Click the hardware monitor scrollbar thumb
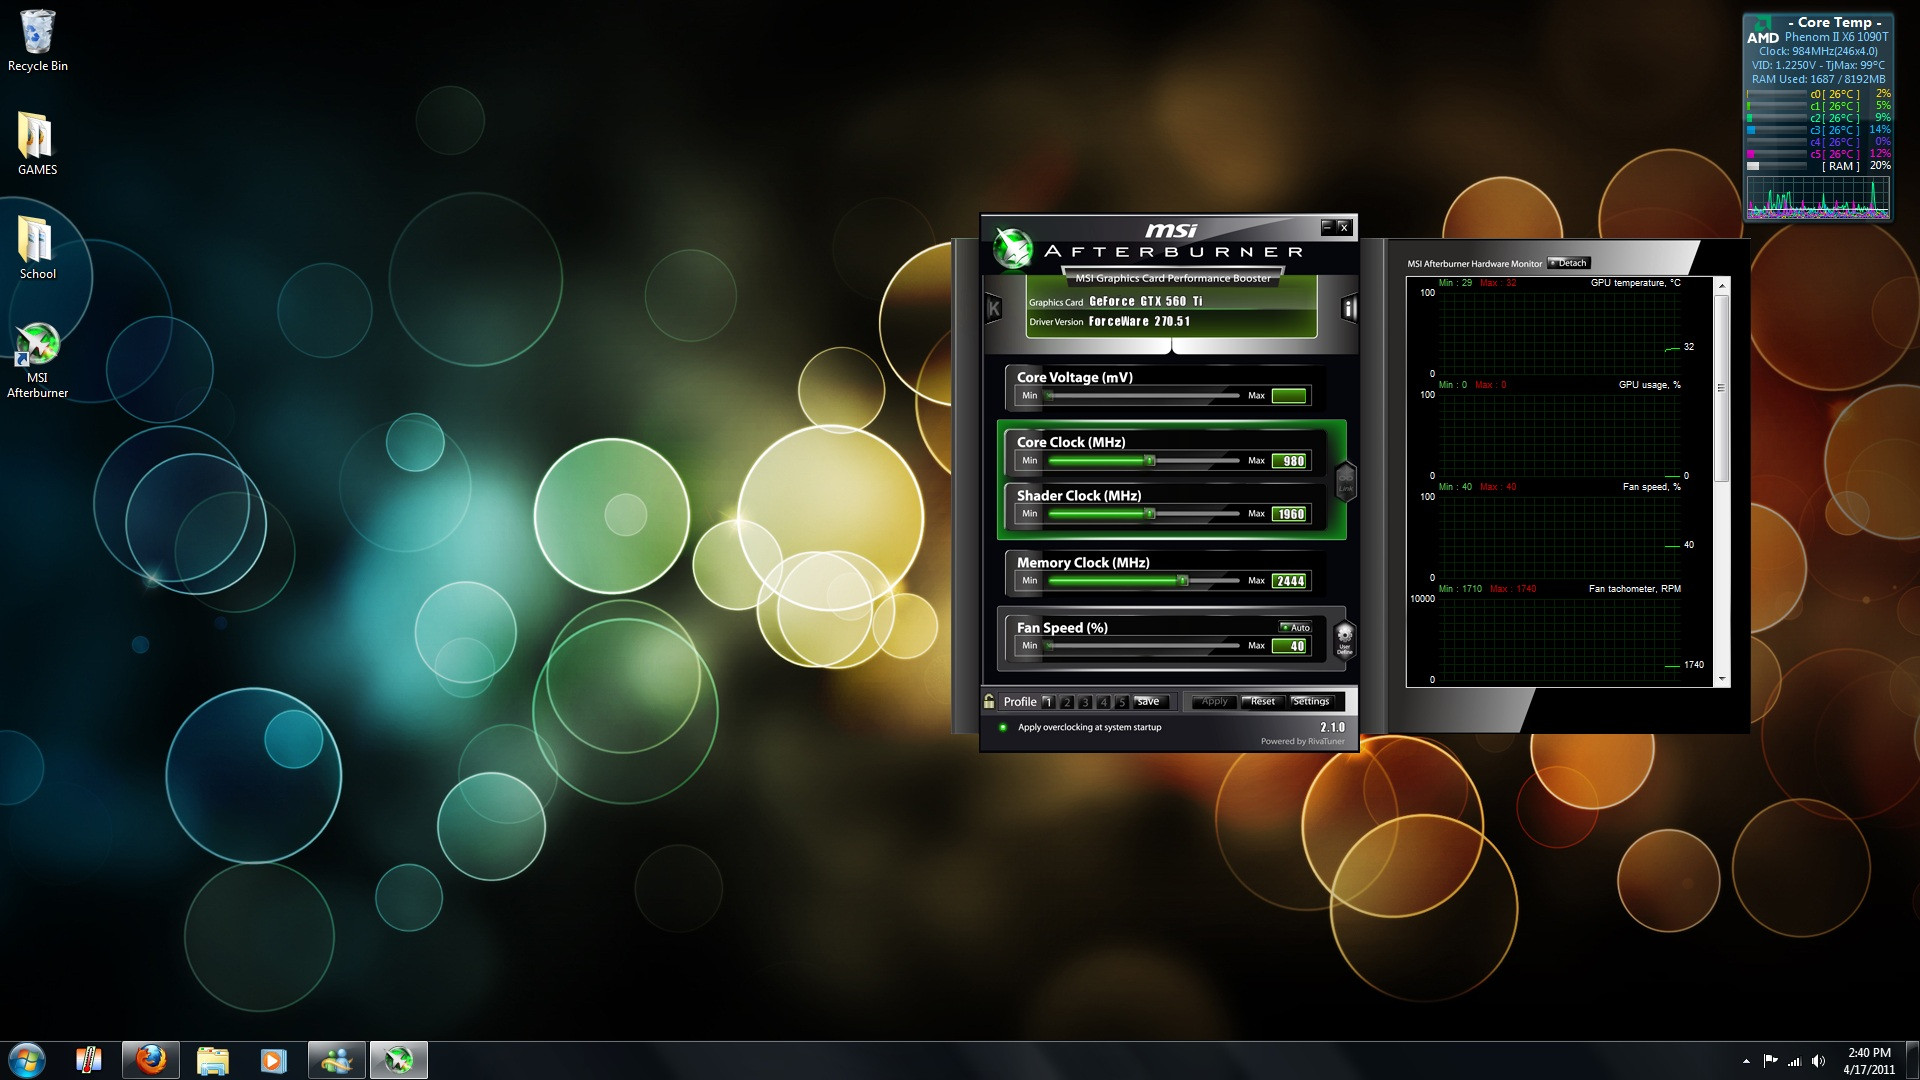The image size is (1920, 1080). coord(1722,388)
